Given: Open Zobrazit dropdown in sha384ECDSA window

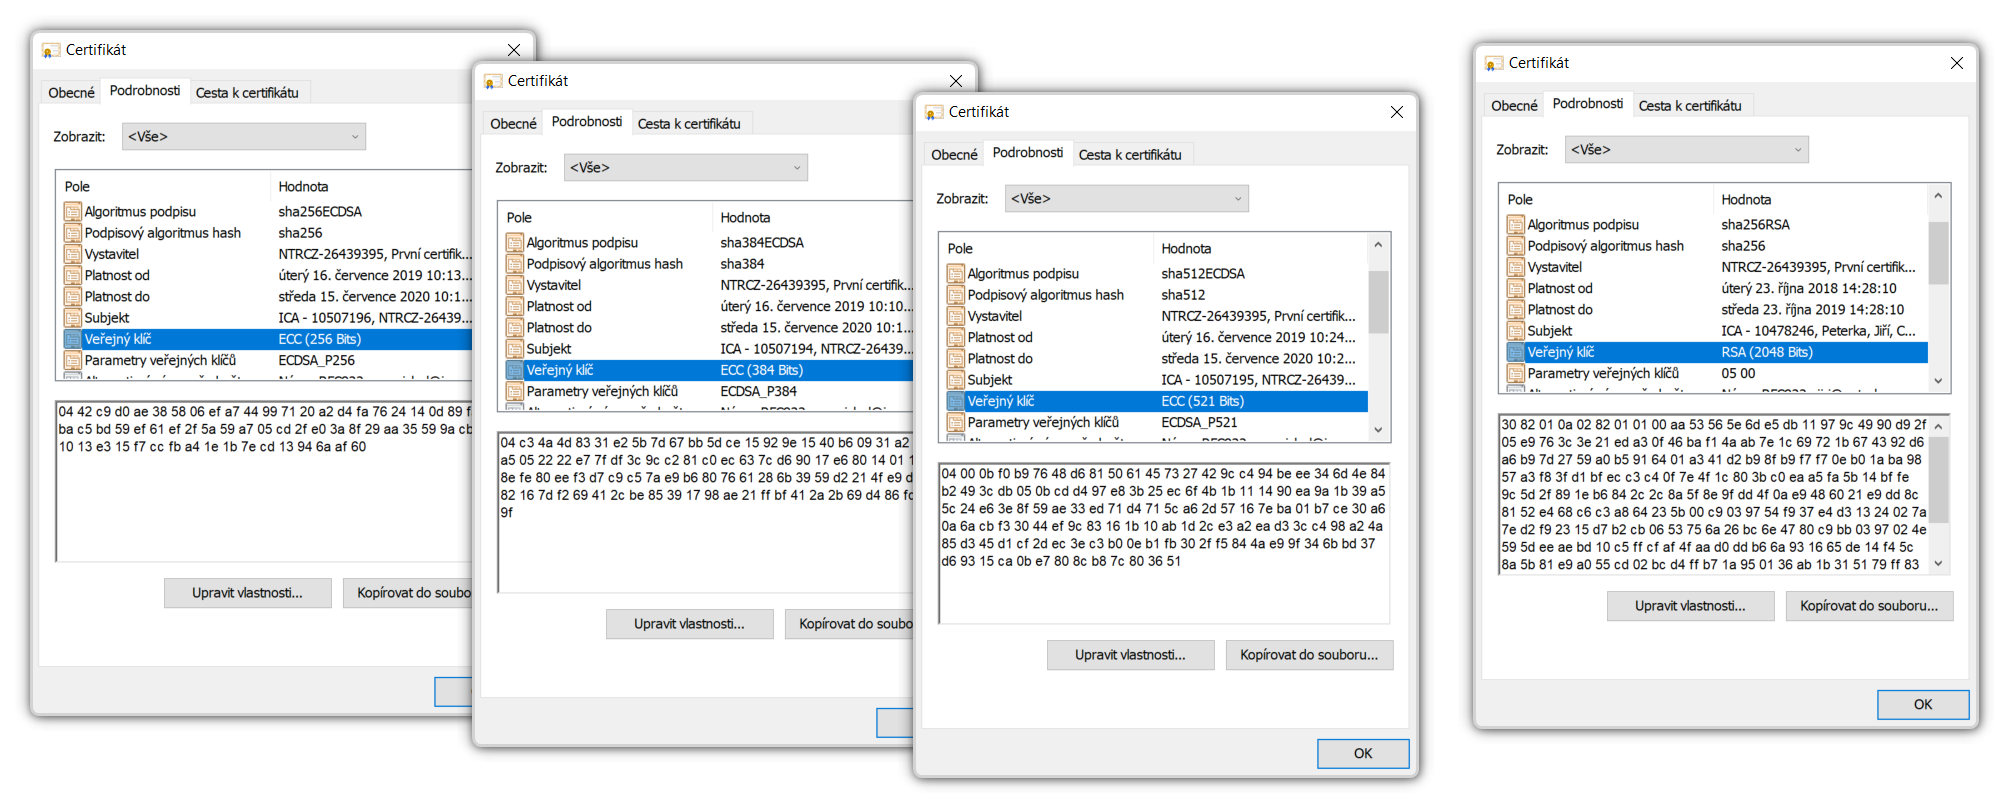Looking at the screenshot, I should 686,167.
